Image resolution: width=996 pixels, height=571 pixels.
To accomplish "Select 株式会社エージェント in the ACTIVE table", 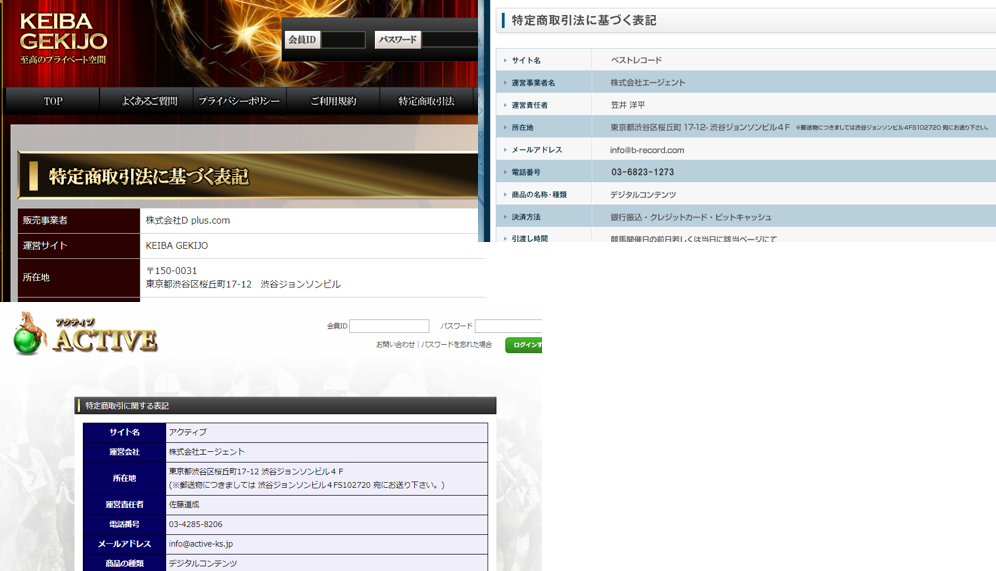I will click(206, 452).
